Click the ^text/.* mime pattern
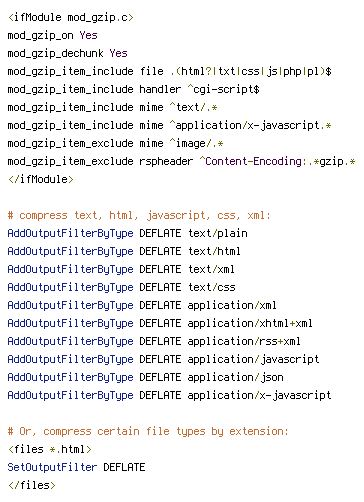The image size is (364, 502). 194,107
